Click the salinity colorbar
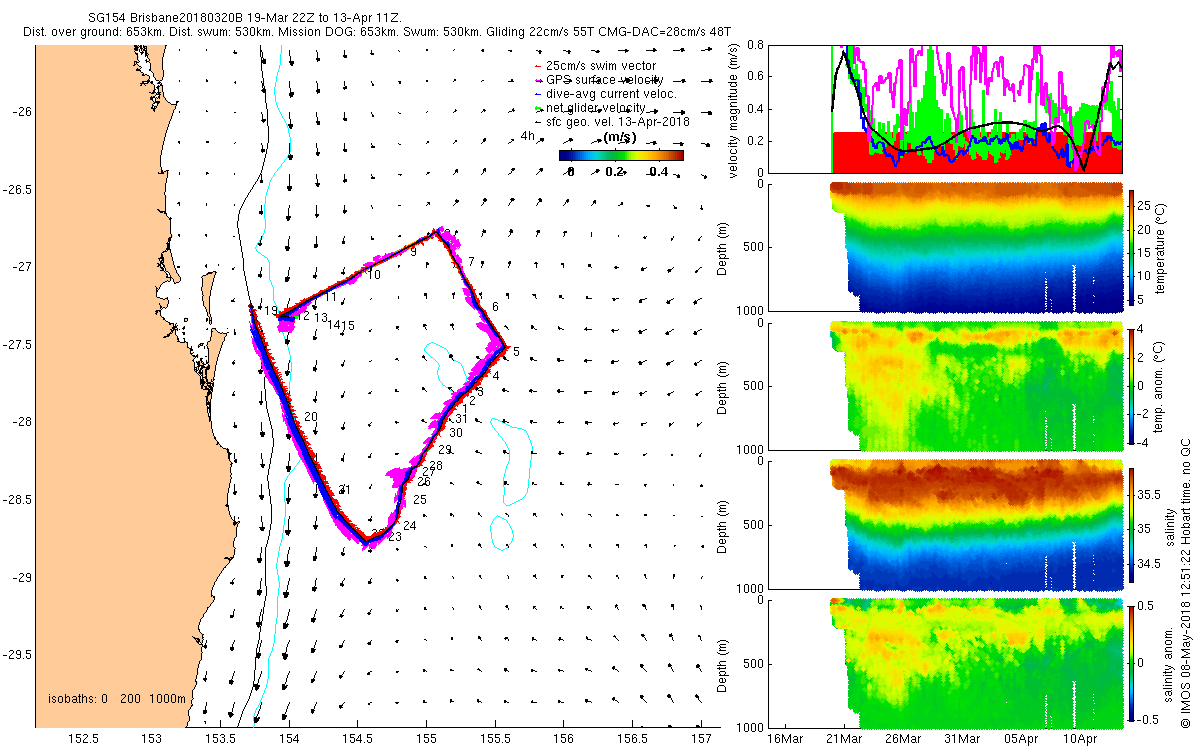The width and height of the screenshot is (1200, 750). (x=1131, y=525)
